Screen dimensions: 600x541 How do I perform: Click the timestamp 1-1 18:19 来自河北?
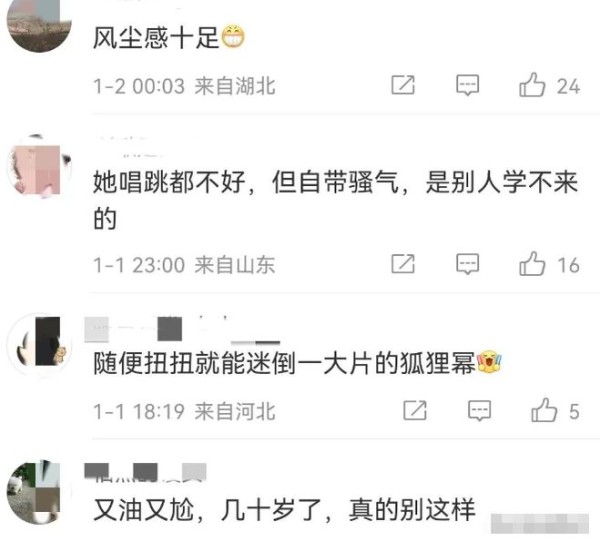(184, 411)
